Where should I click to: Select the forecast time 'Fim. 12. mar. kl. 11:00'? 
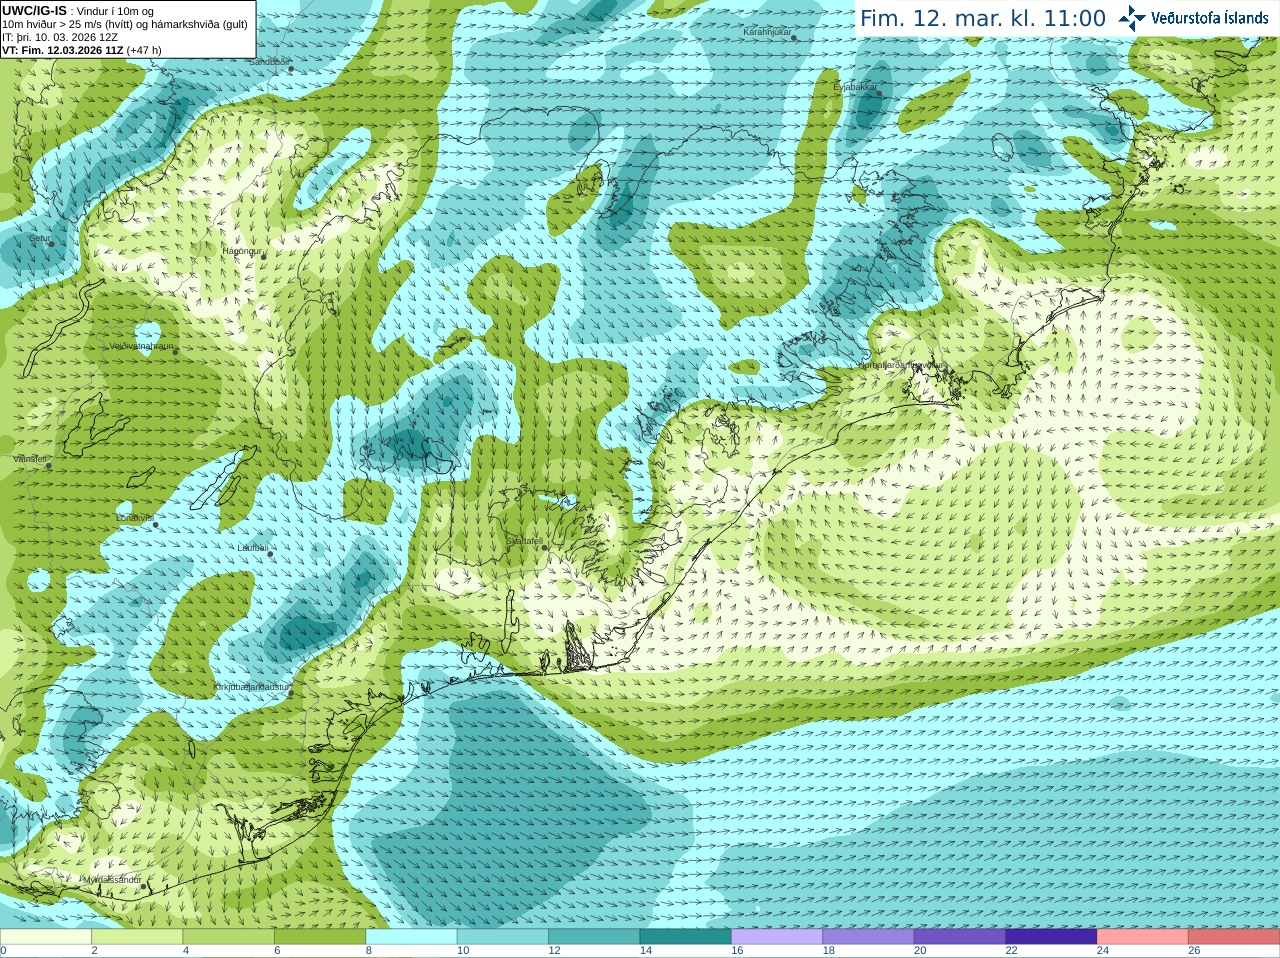tap(983, 18)
